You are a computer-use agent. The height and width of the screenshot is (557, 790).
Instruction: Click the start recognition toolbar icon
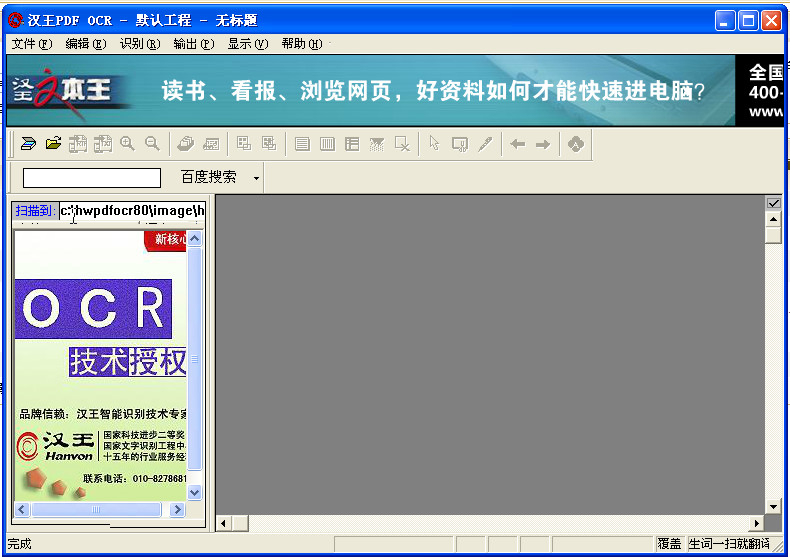pos(575,144)
